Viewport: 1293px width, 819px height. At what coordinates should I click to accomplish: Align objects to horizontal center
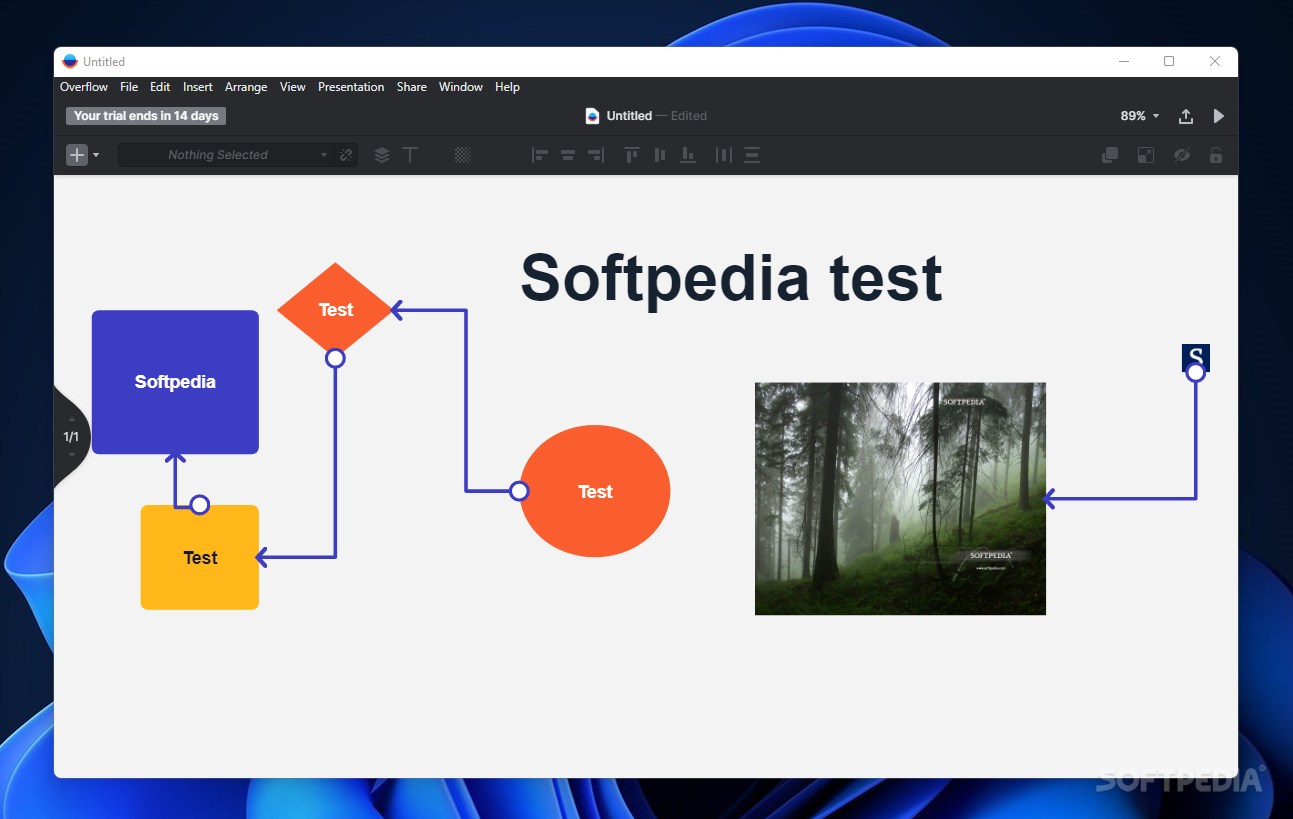pos(568,155)
